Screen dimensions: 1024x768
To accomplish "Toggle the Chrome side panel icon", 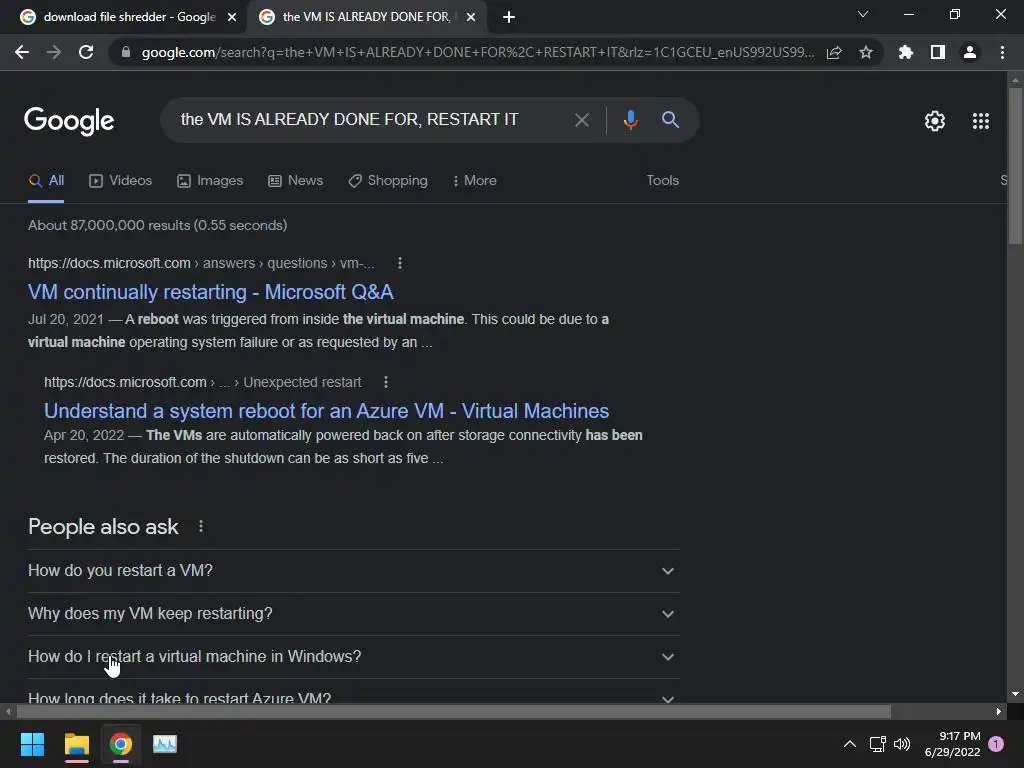I will pyautogui.click(x=938, y=52).
